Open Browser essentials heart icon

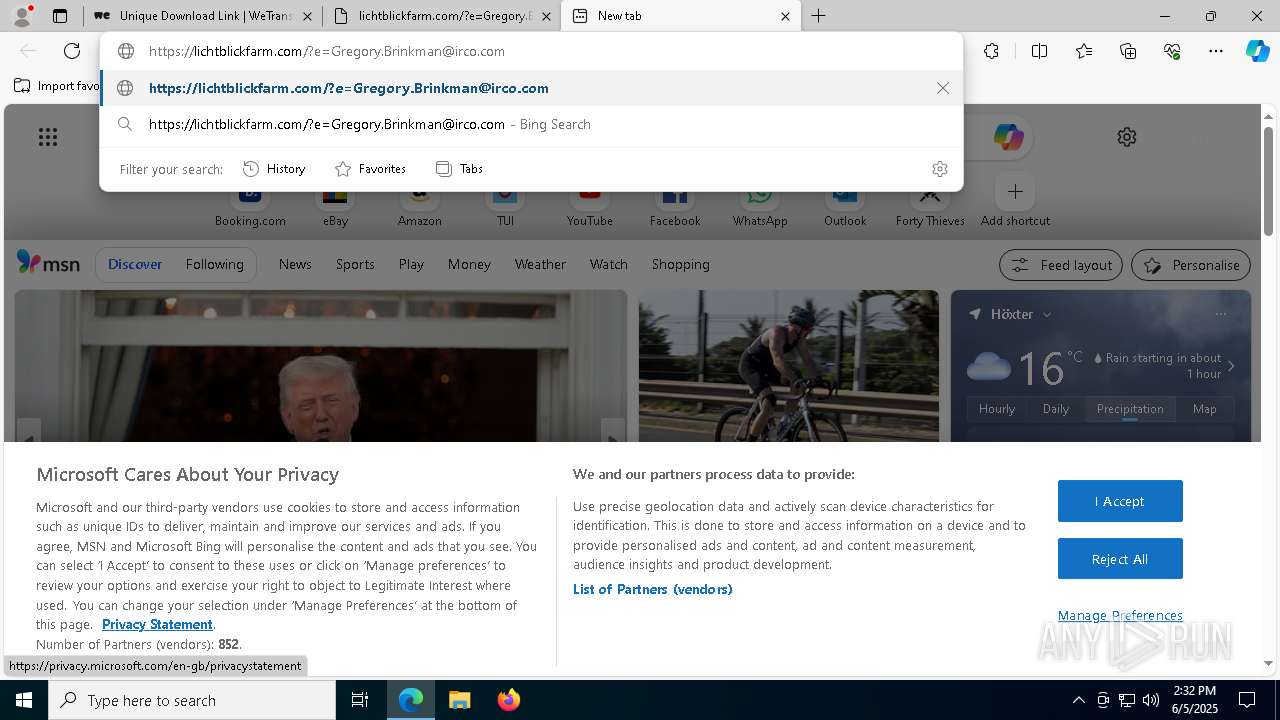coord(1172,51)
